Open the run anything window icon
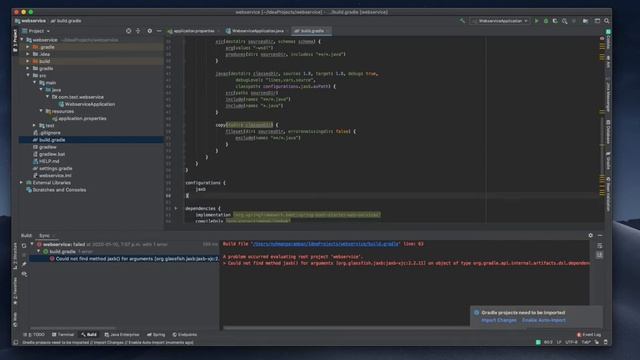640x360 pixels. (597, 21)
